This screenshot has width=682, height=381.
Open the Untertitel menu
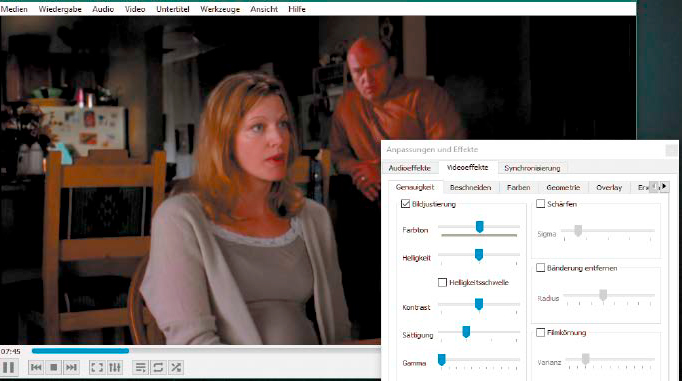tap(173, 9)
